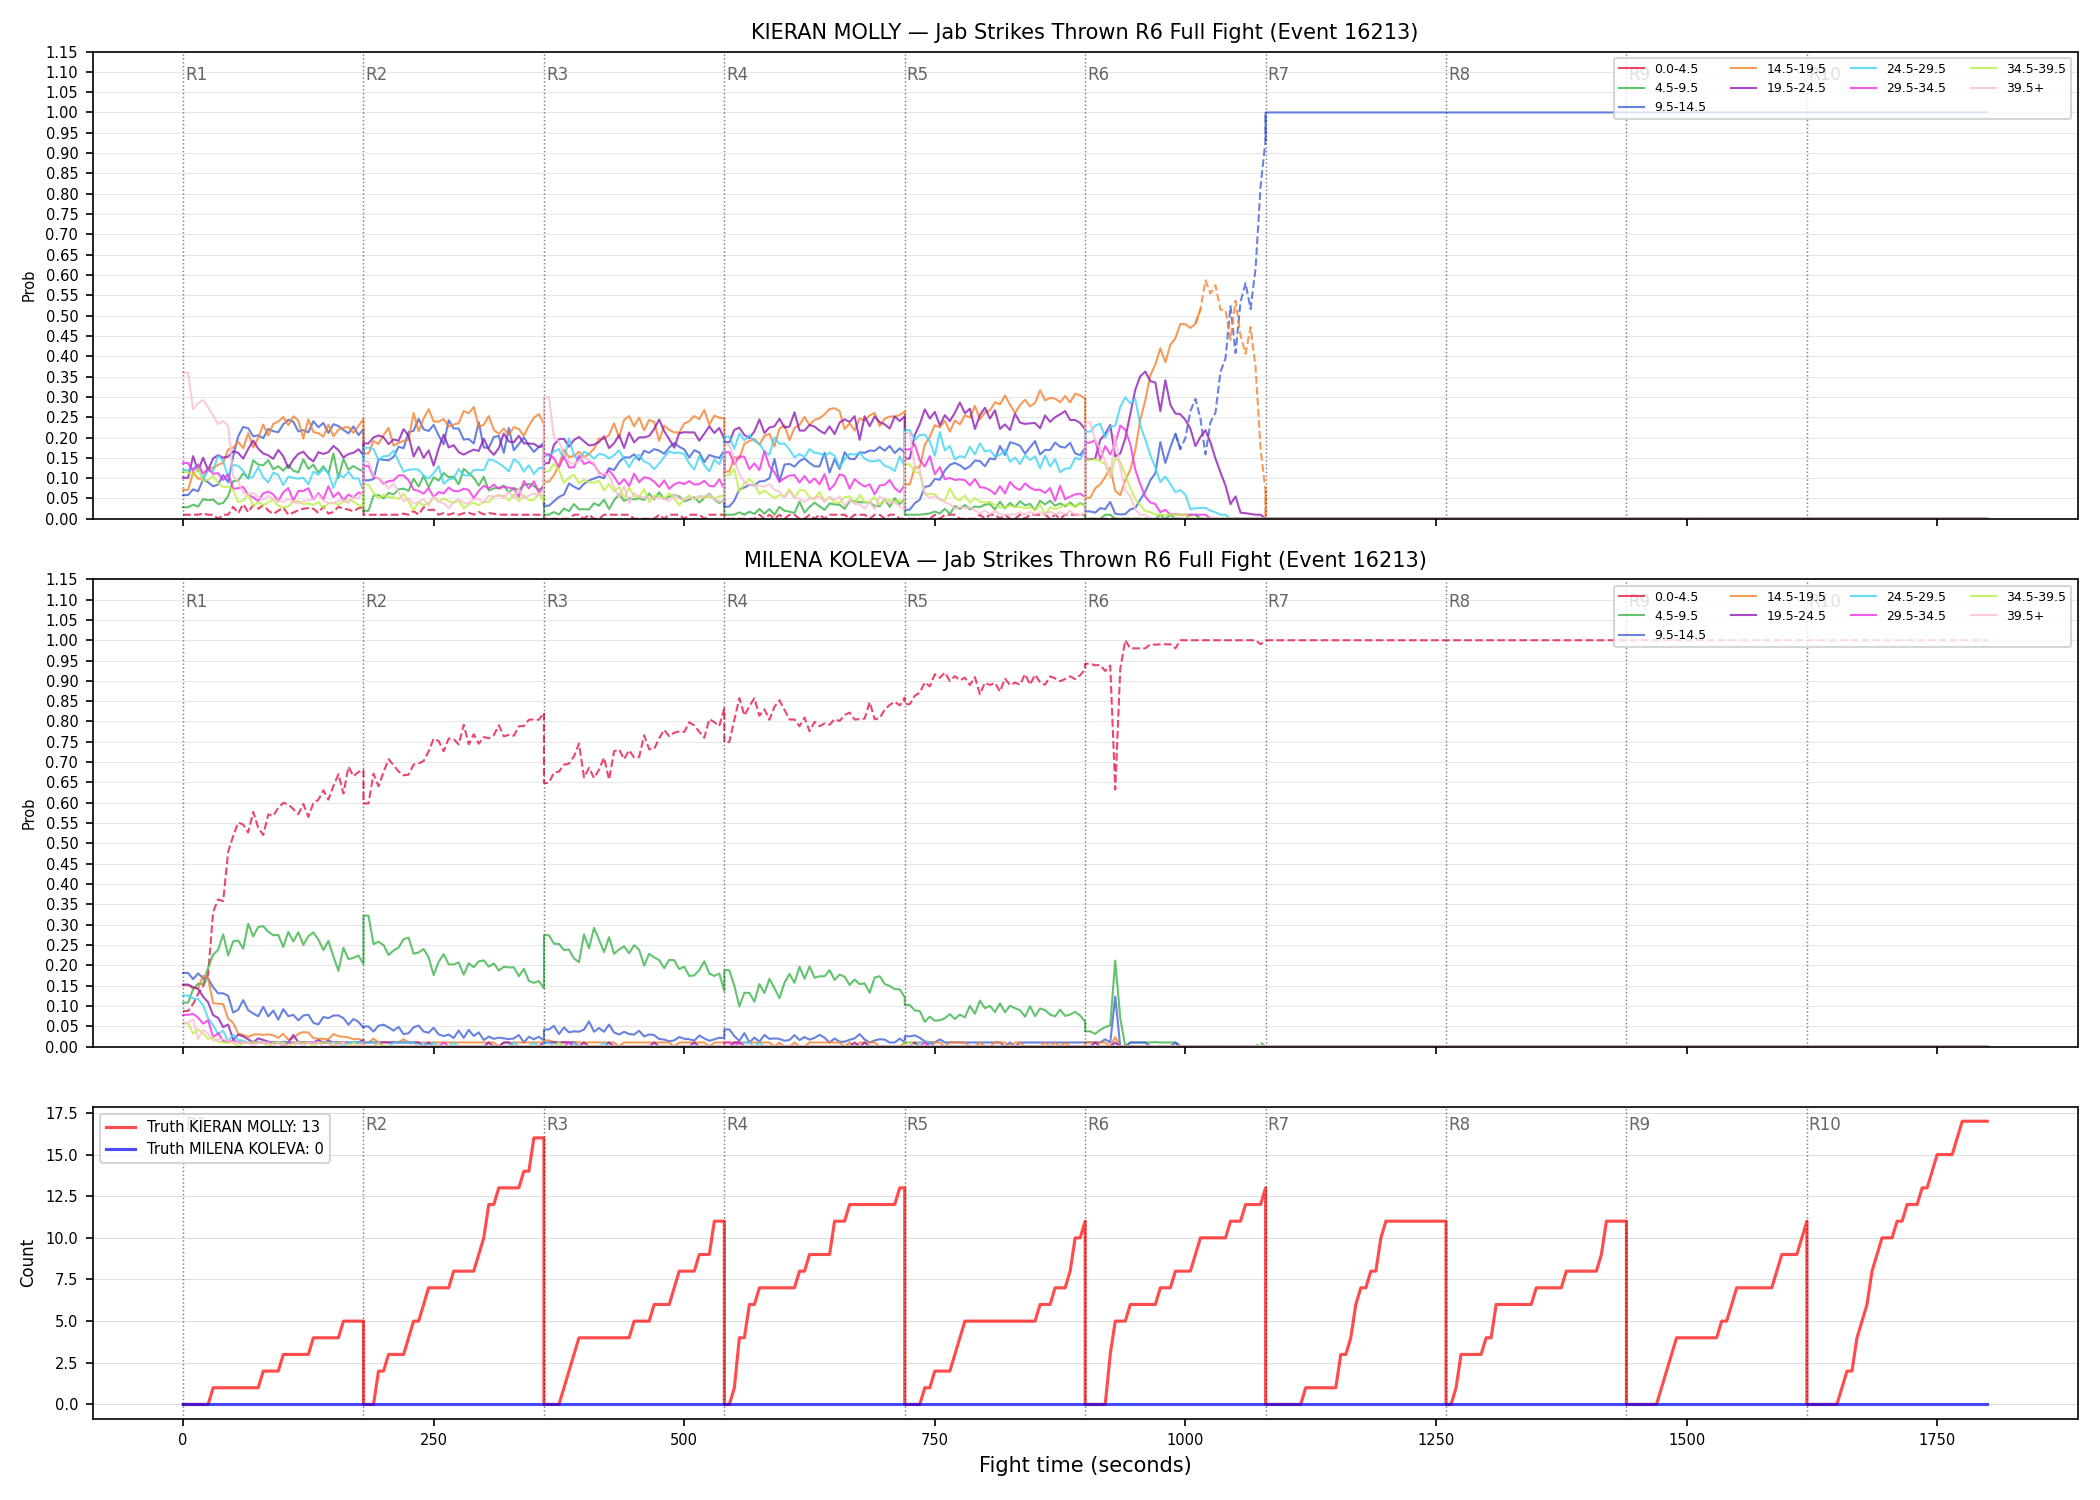Image resolution: width=2100 pixels, height=1500 pixels.
Task: Pick legend entry 19.5-24.5 in MILENA KOLEVA chart
Action: [1778, 616]
